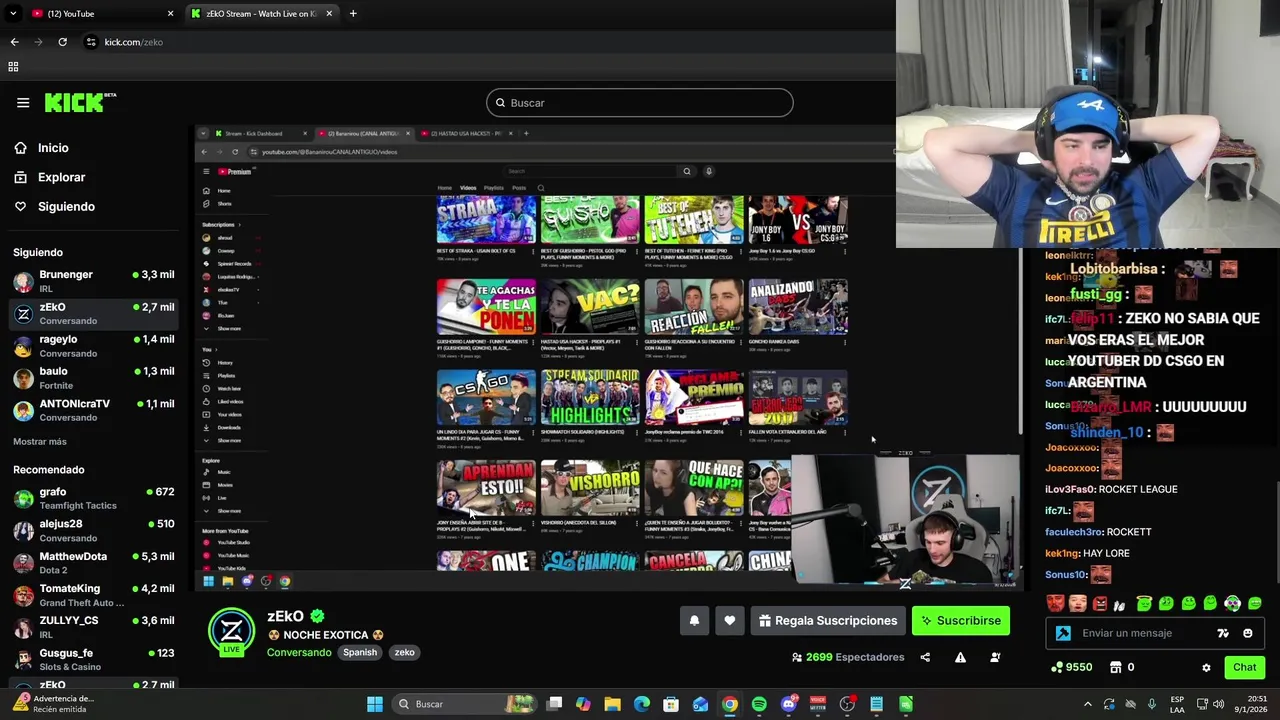Screen dimensions: 1280x720
Task: Open Brunenger's channel in Siguiendo list
Action: [93, 281]
